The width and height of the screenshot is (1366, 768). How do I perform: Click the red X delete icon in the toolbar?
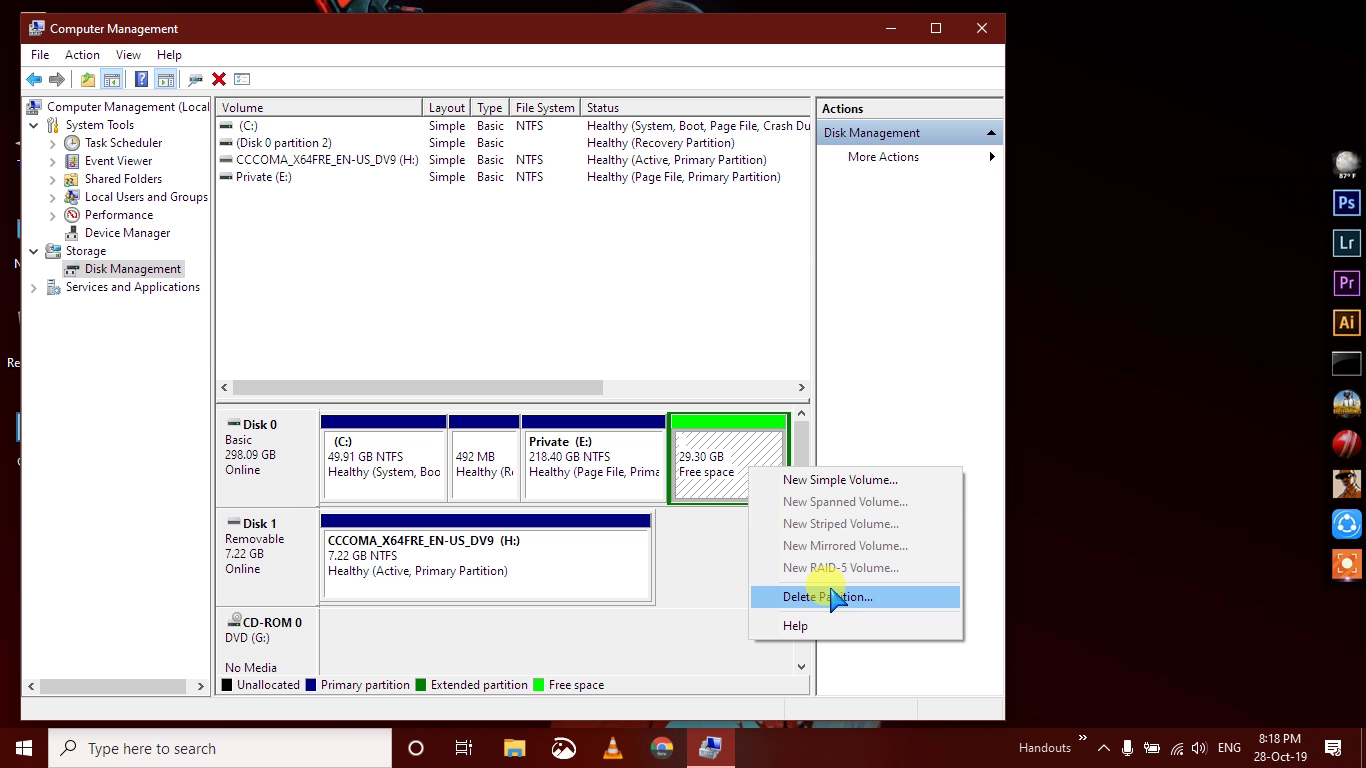218,79
